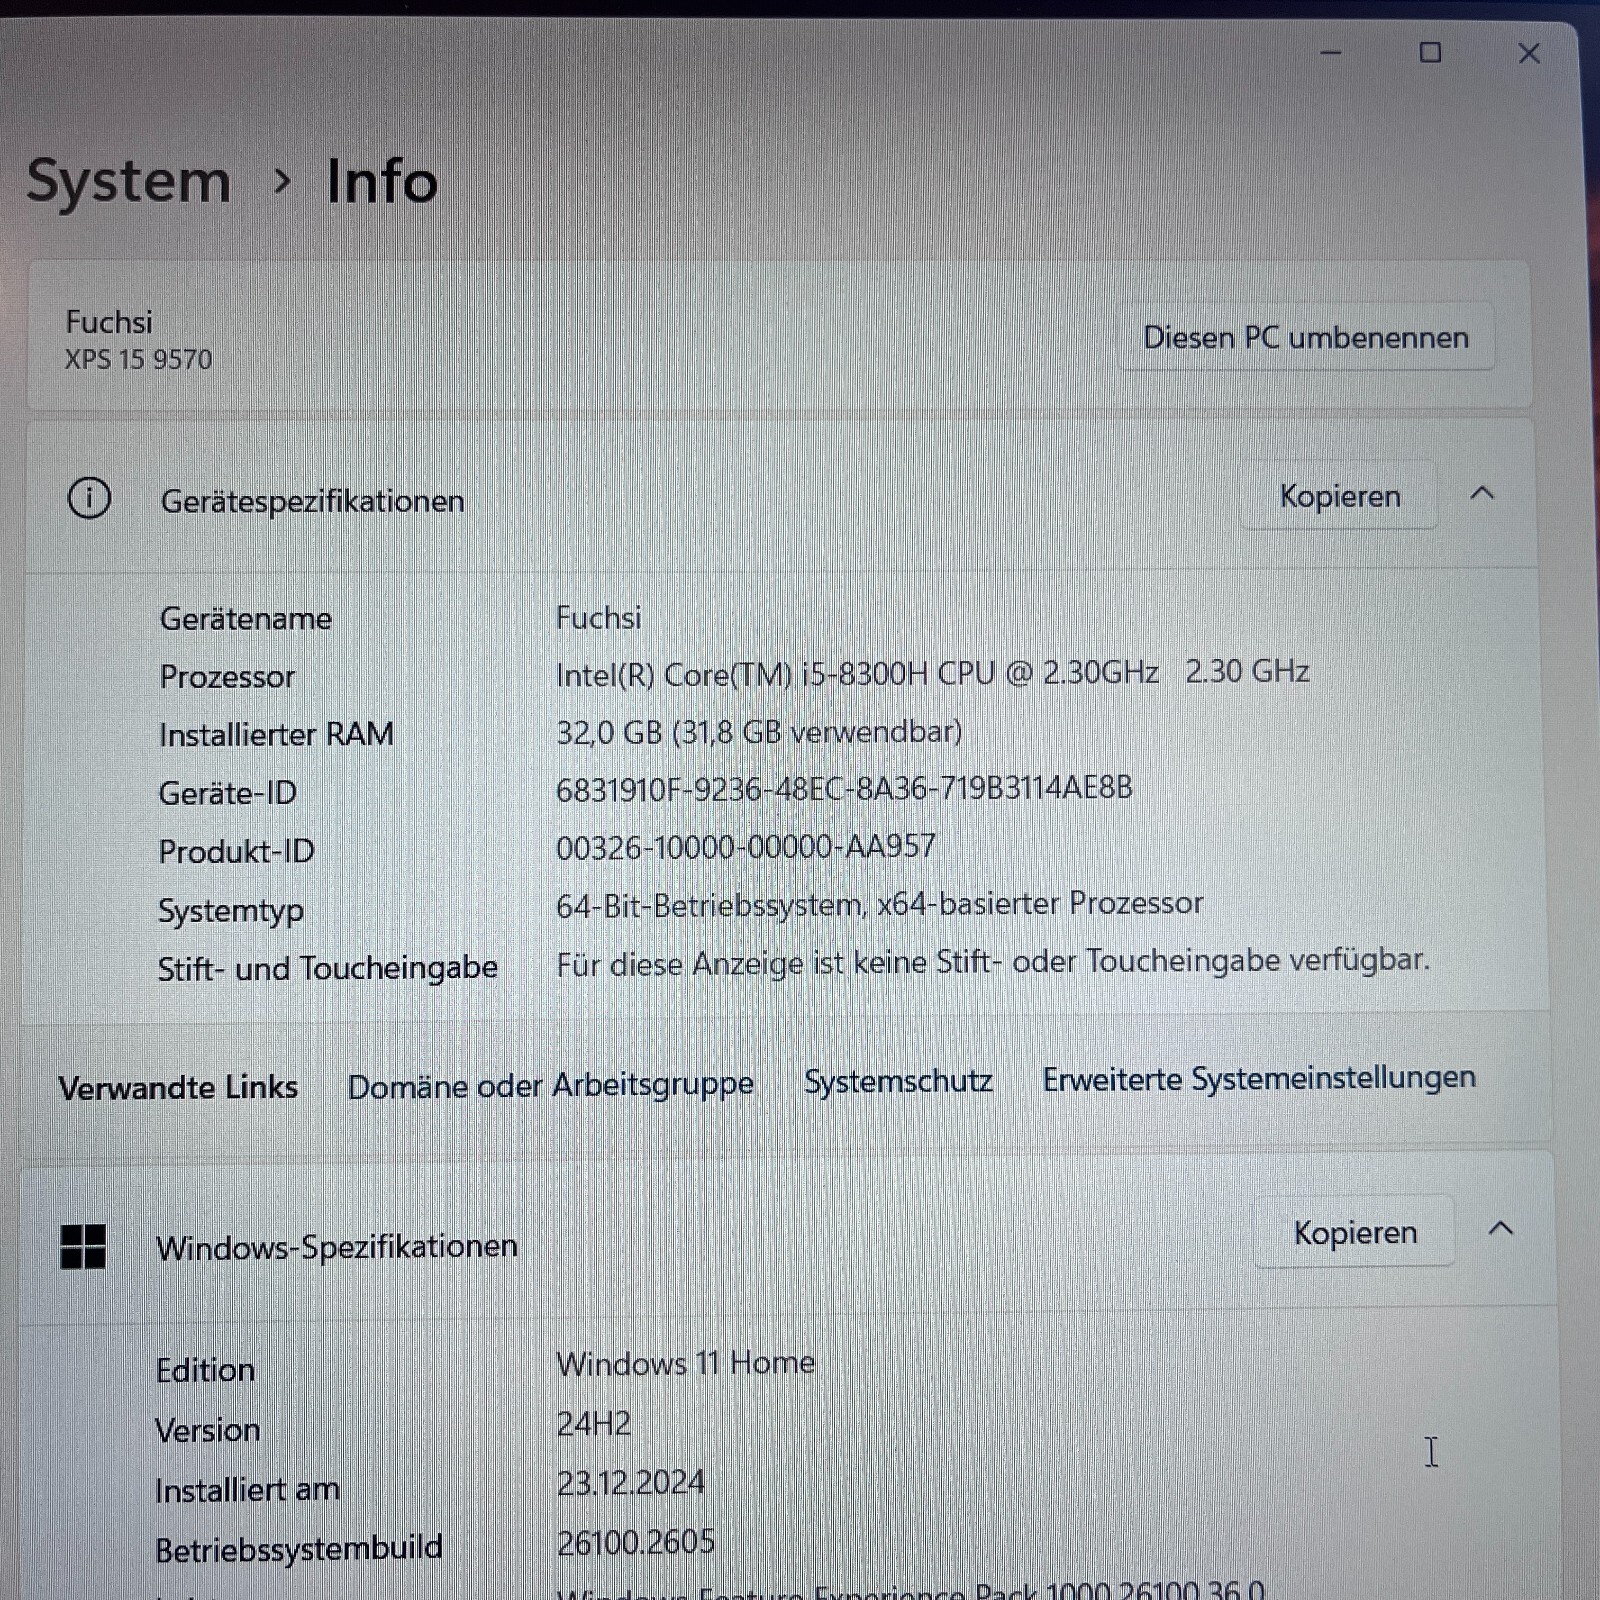Close the Settings window
This screenshot has height=1600, width=1600.
tap(1529, 53)
